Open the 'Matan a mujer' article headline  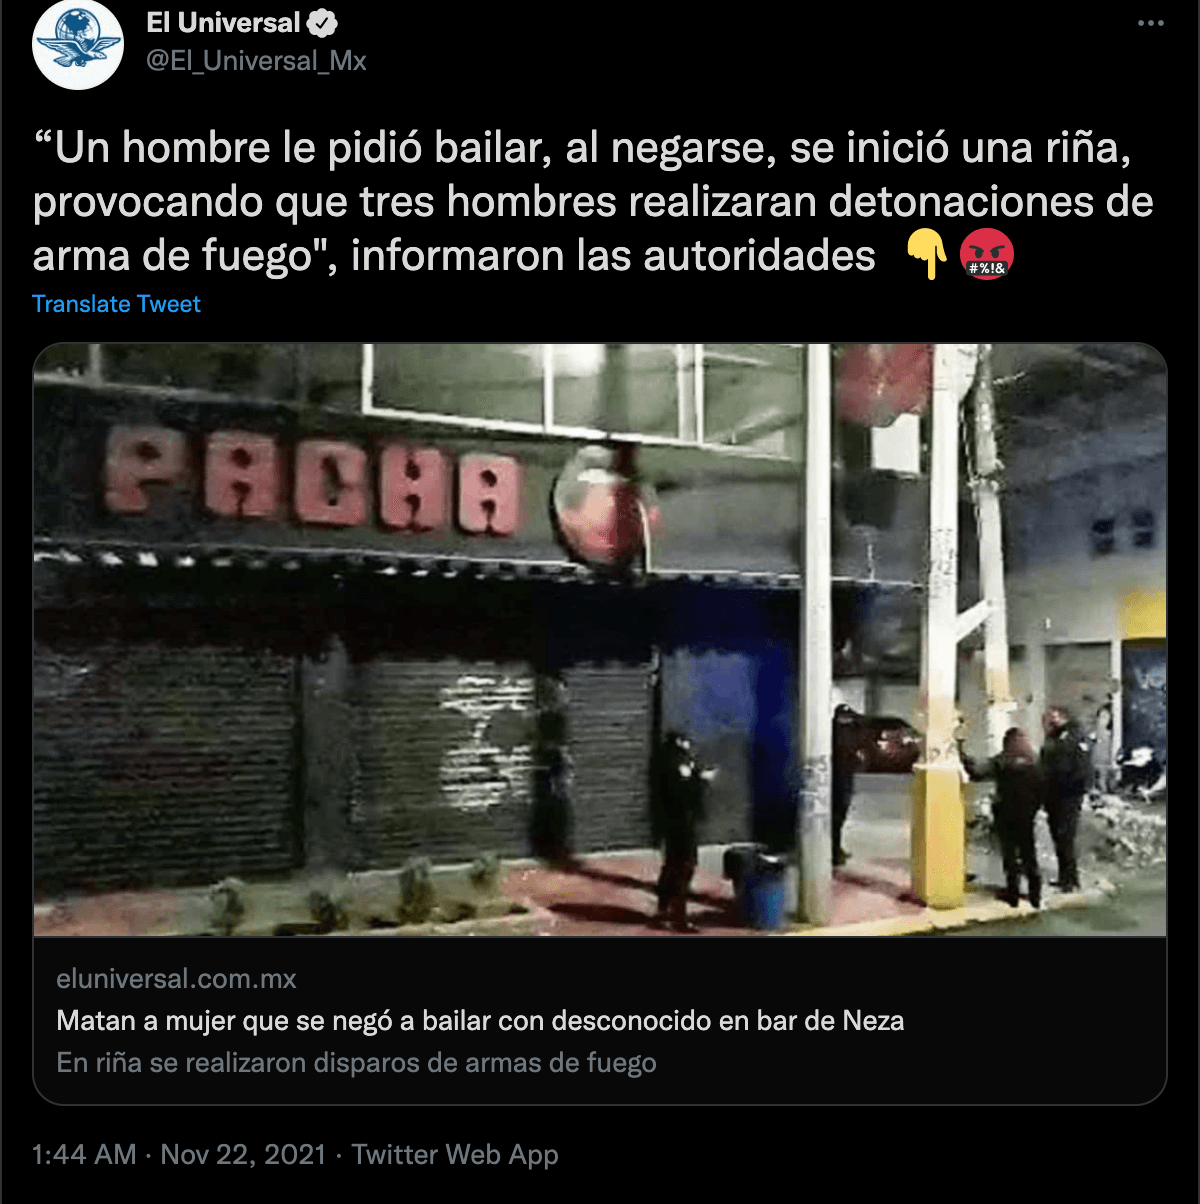[481, 1021]
